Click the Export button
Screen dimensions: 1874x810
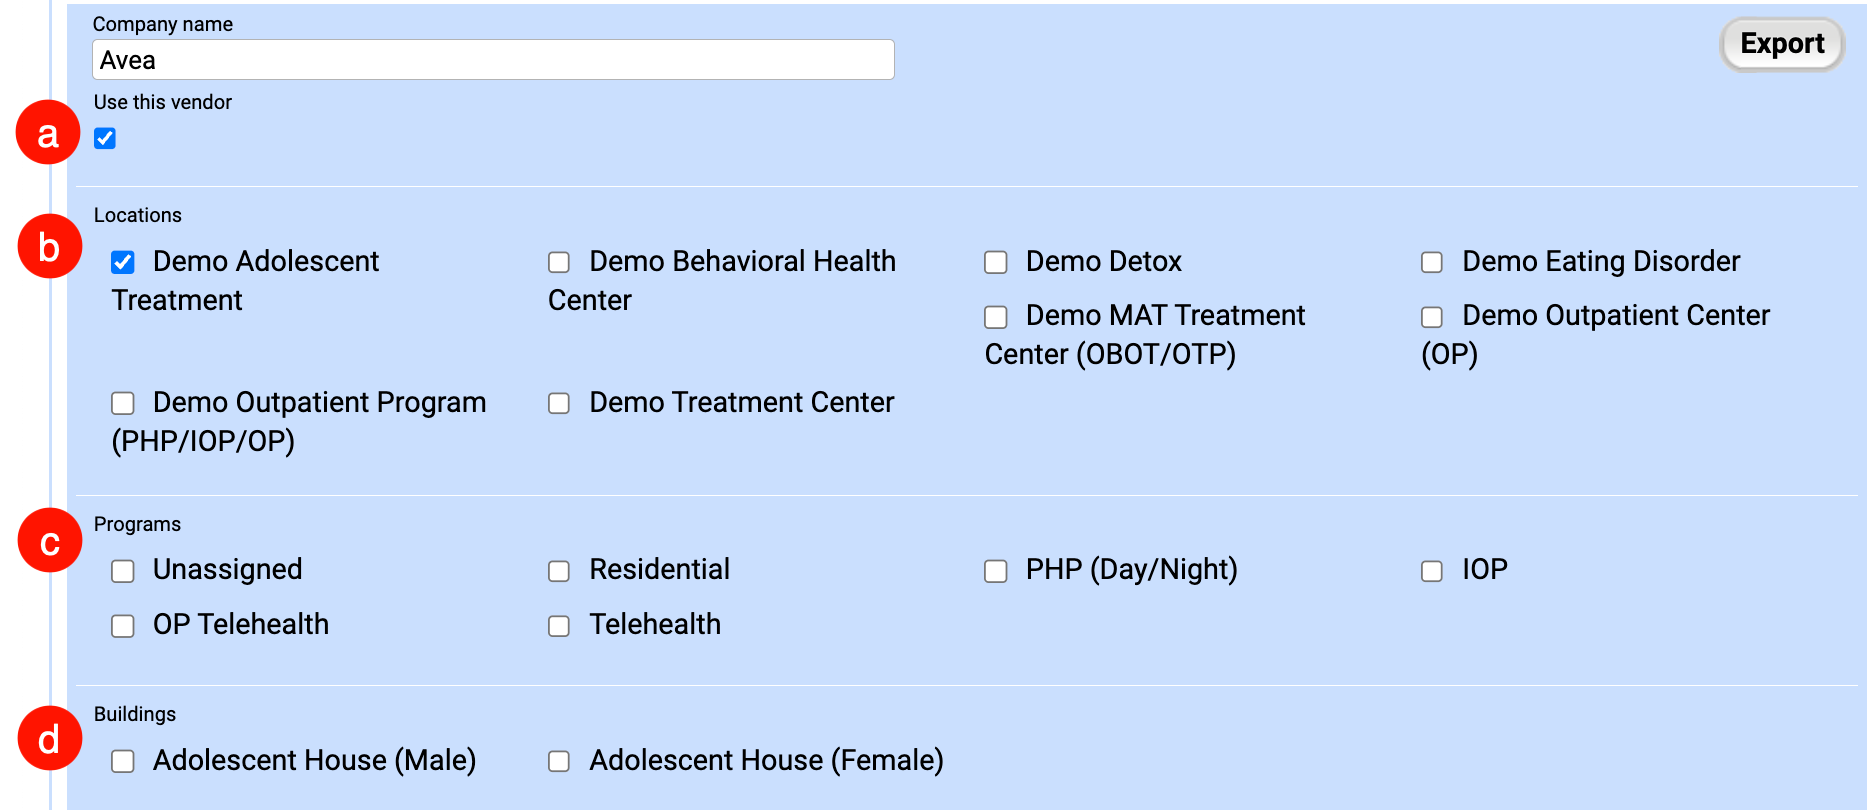1781,44
